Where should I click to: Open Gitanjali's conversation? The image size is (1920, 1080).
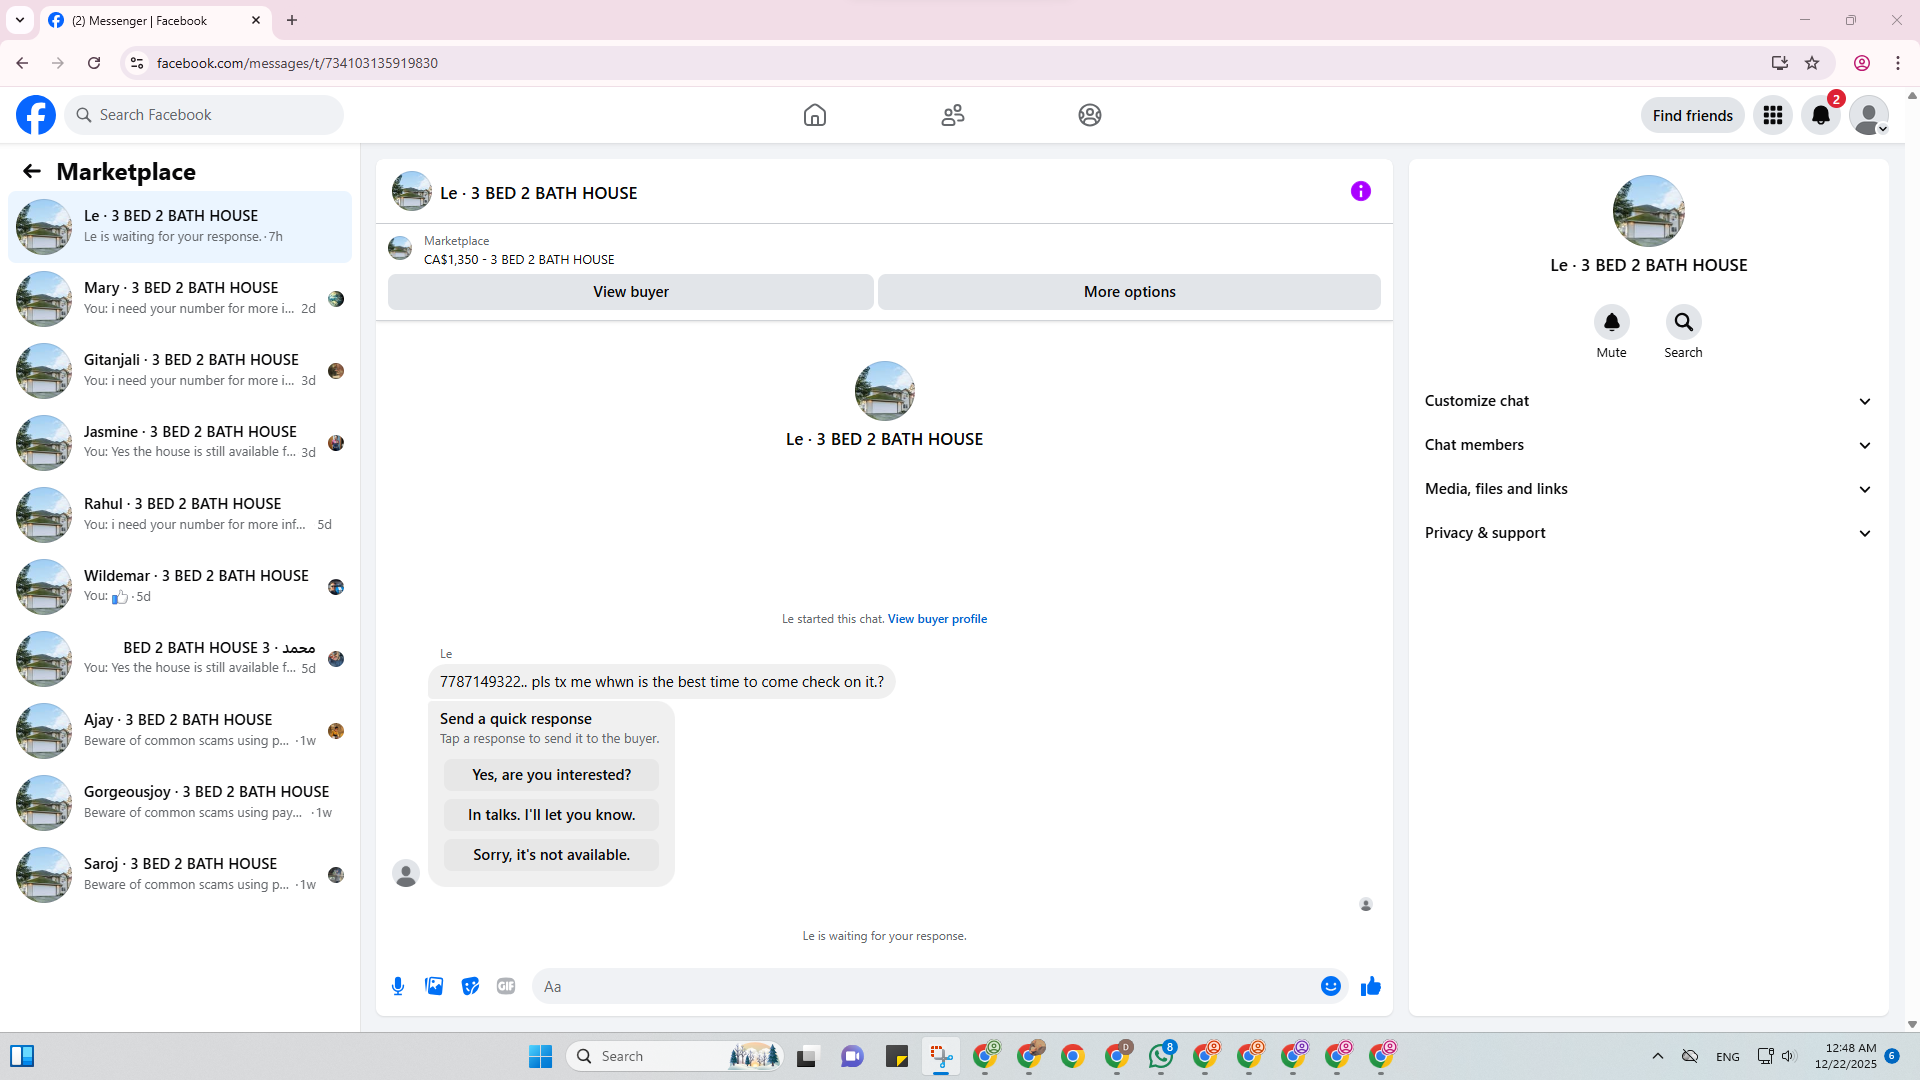point(180,371)
